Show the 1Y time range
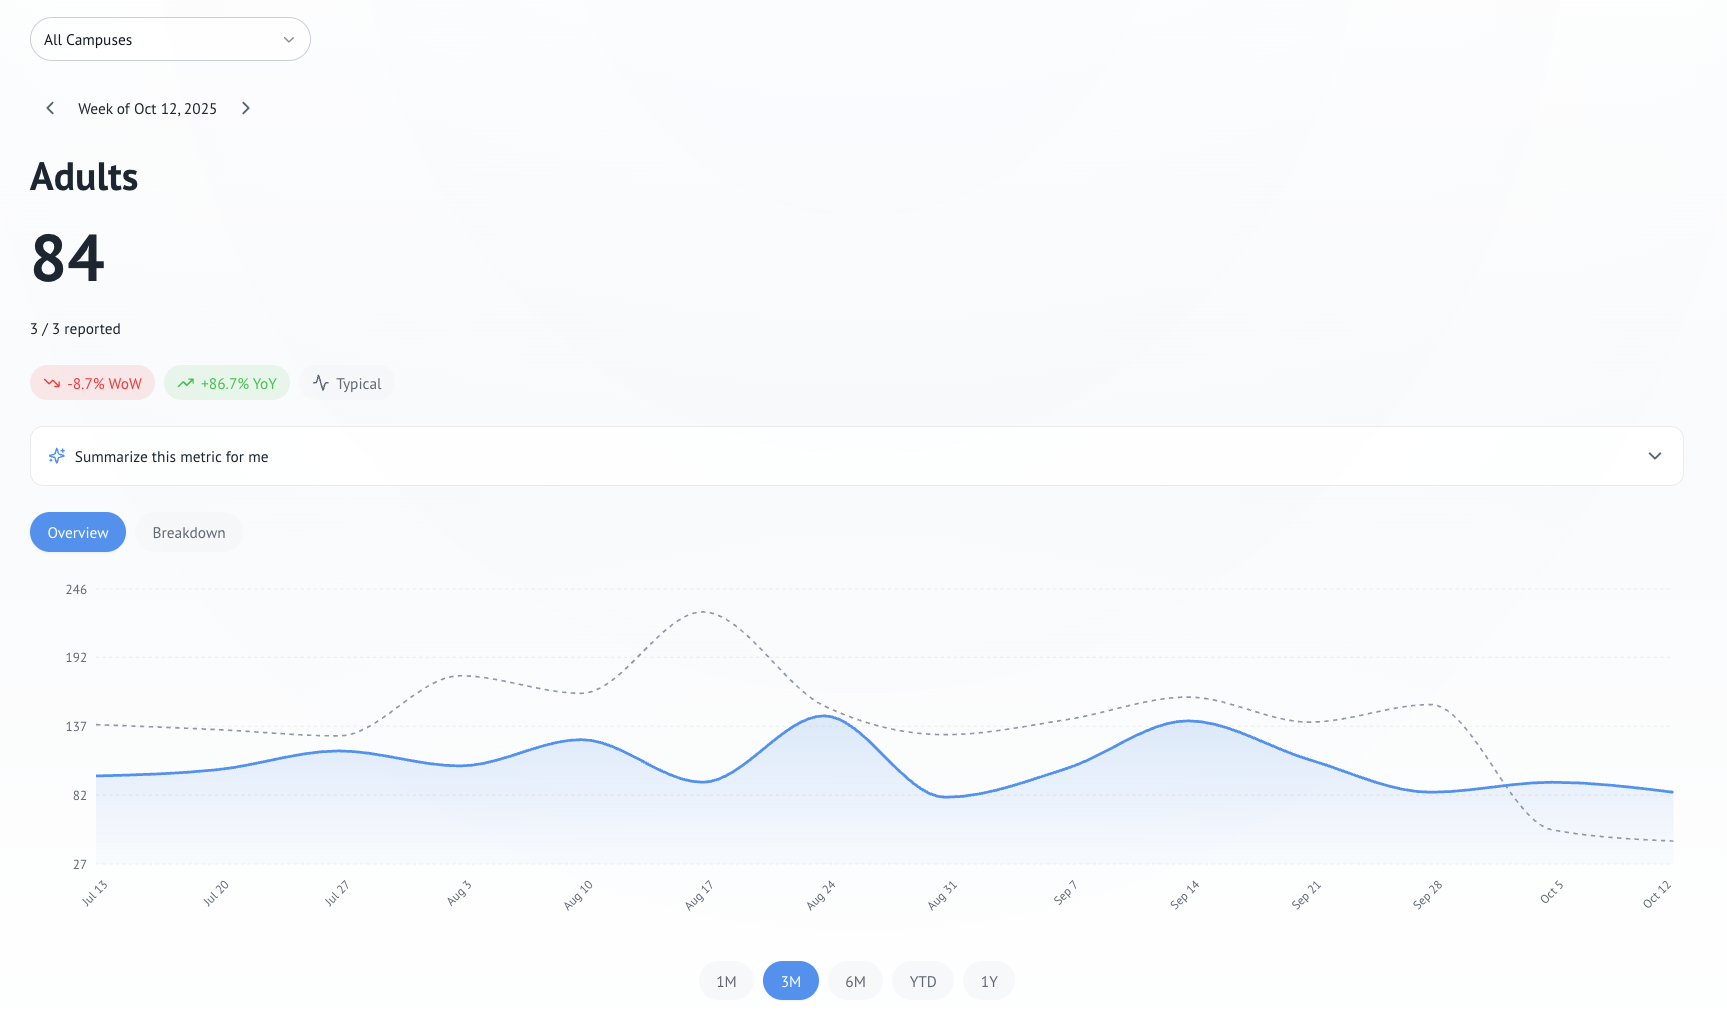 click(x=989, y=981)
